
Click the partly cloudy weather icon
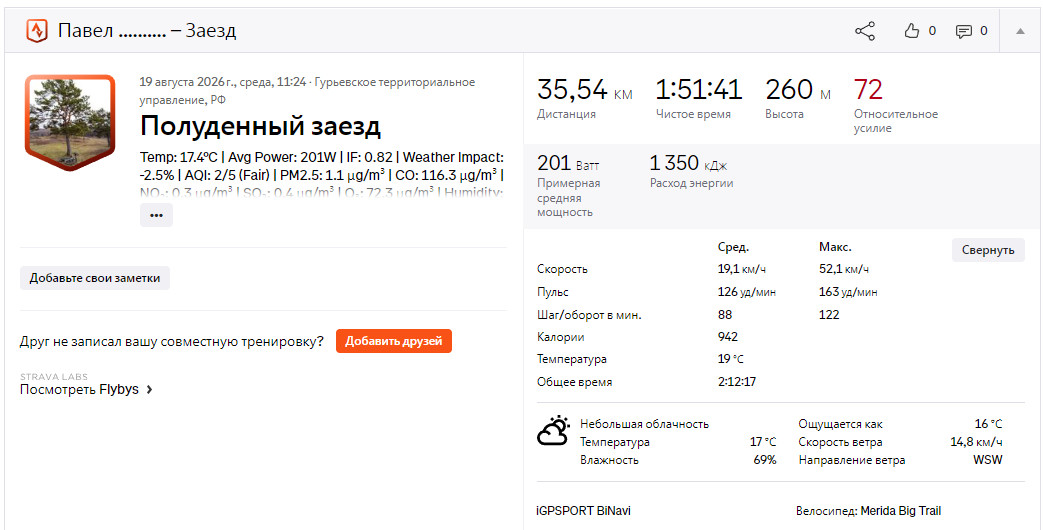(x=554, y=431)
